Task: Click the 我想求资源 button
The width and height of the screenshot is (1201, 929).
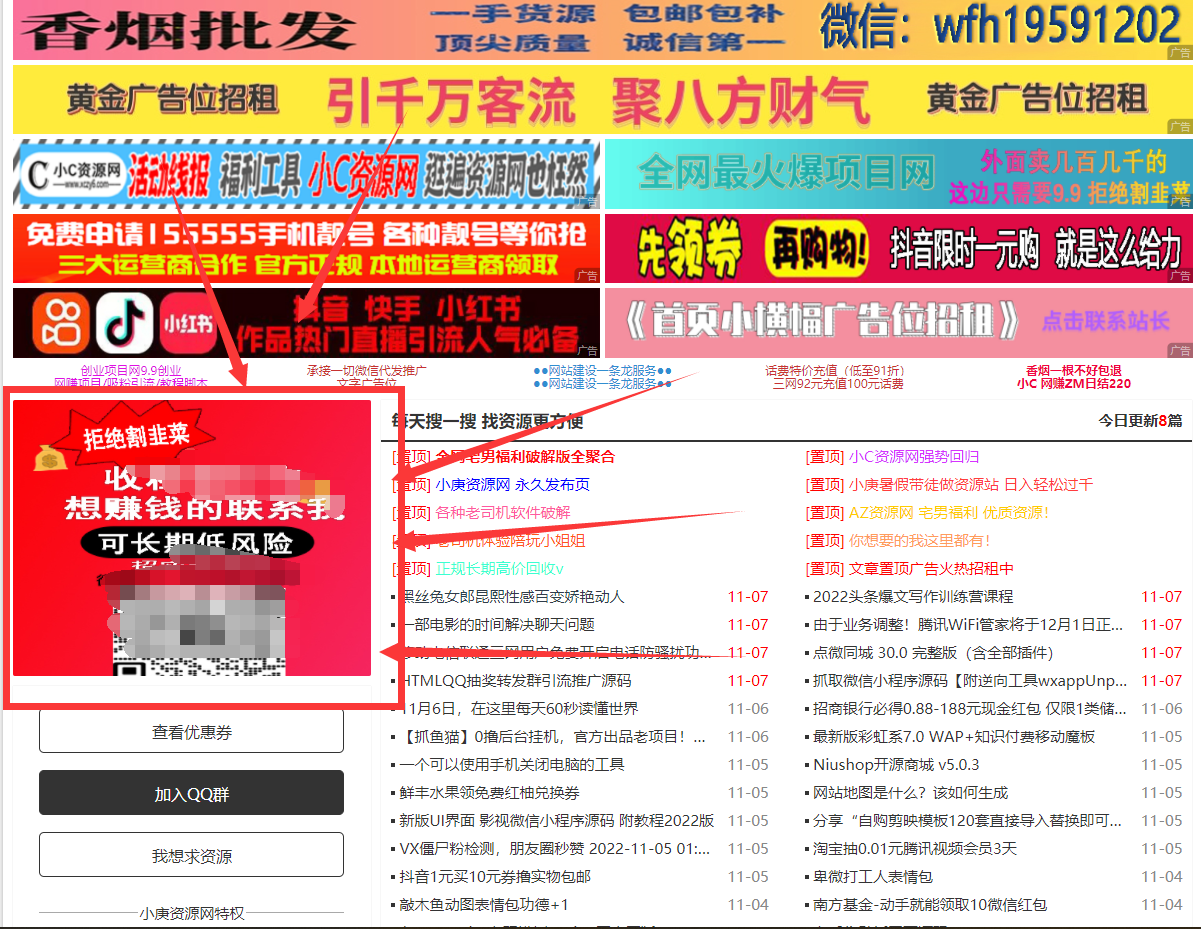Action: (x=191, y=856)
